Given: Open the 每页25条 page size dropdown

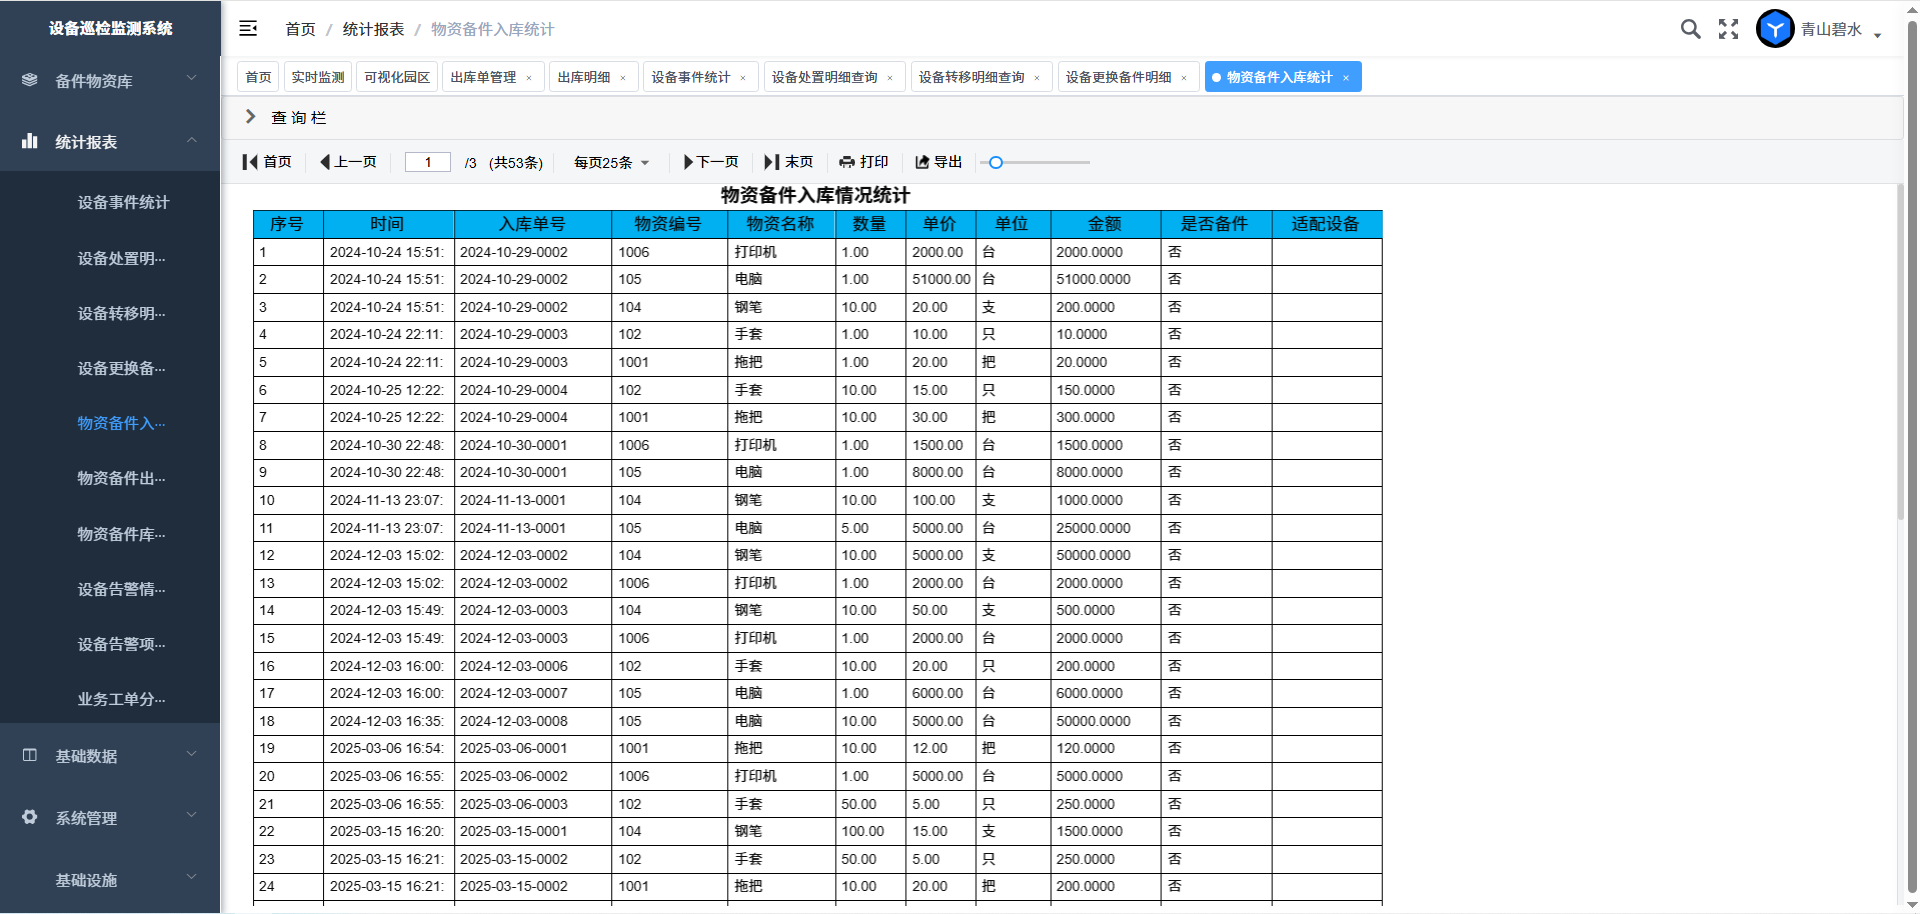Looking at the screenshot, I should (x=611, y=163).
